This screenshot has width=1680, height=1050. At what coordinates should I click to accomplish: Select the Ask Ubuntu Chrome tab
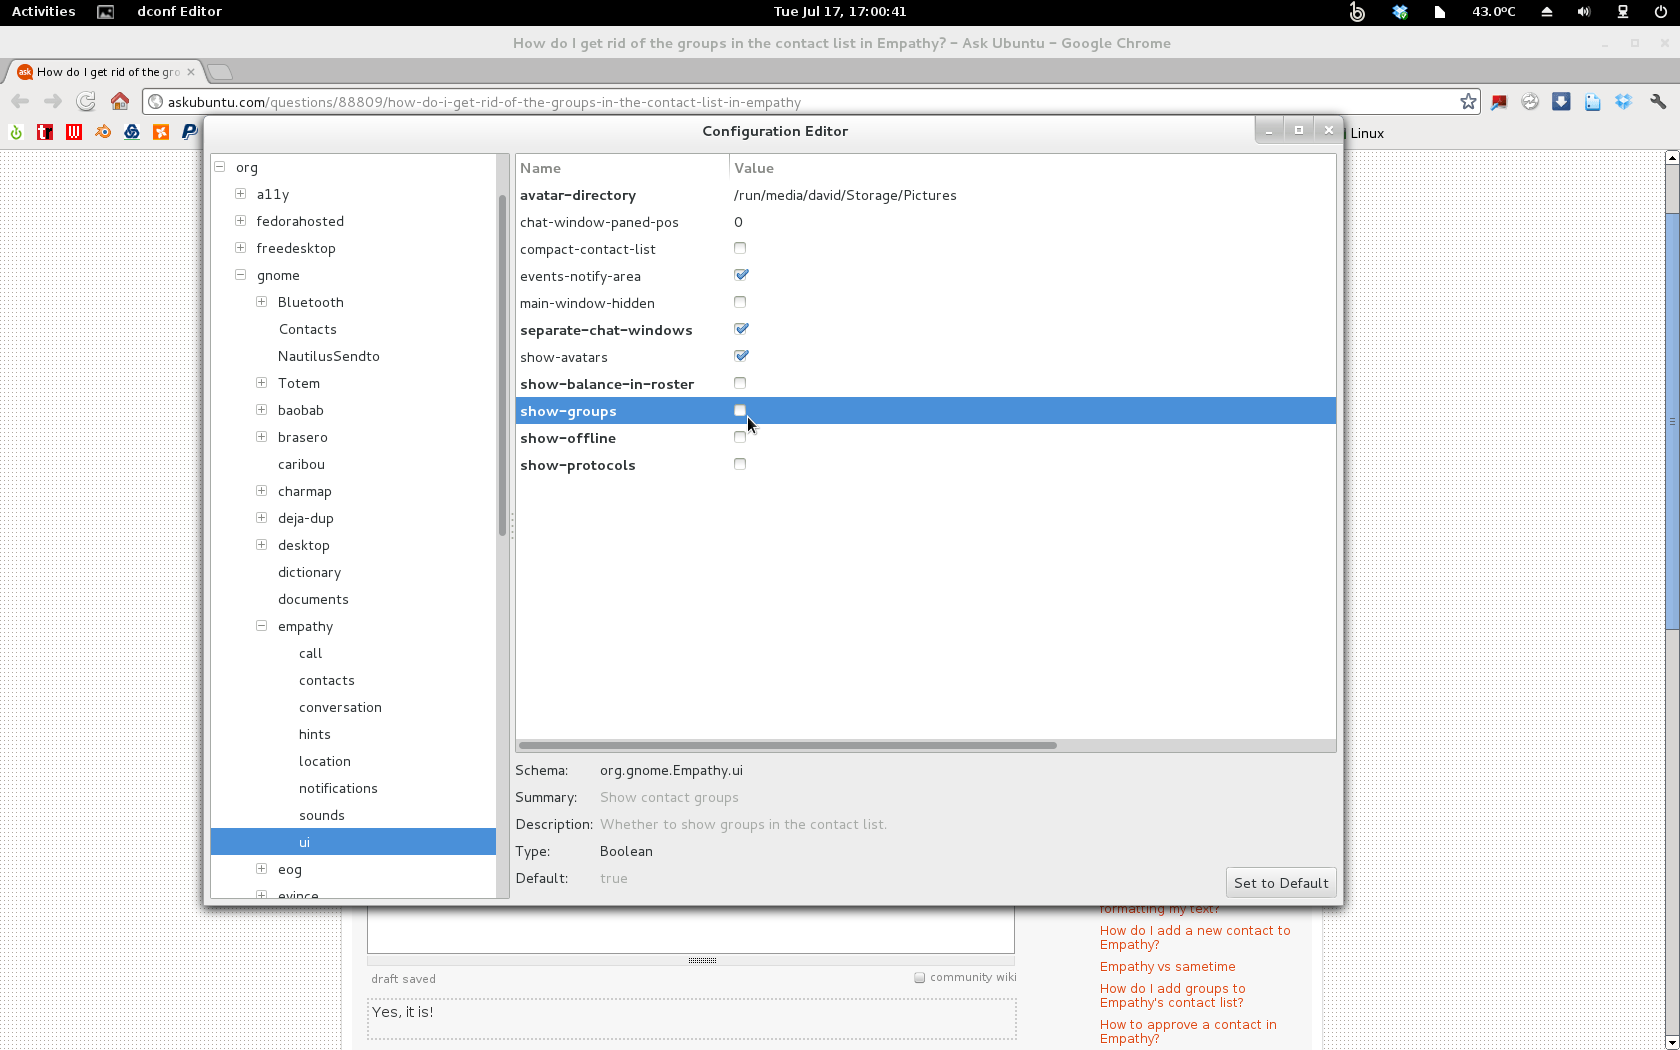[104, 72]
